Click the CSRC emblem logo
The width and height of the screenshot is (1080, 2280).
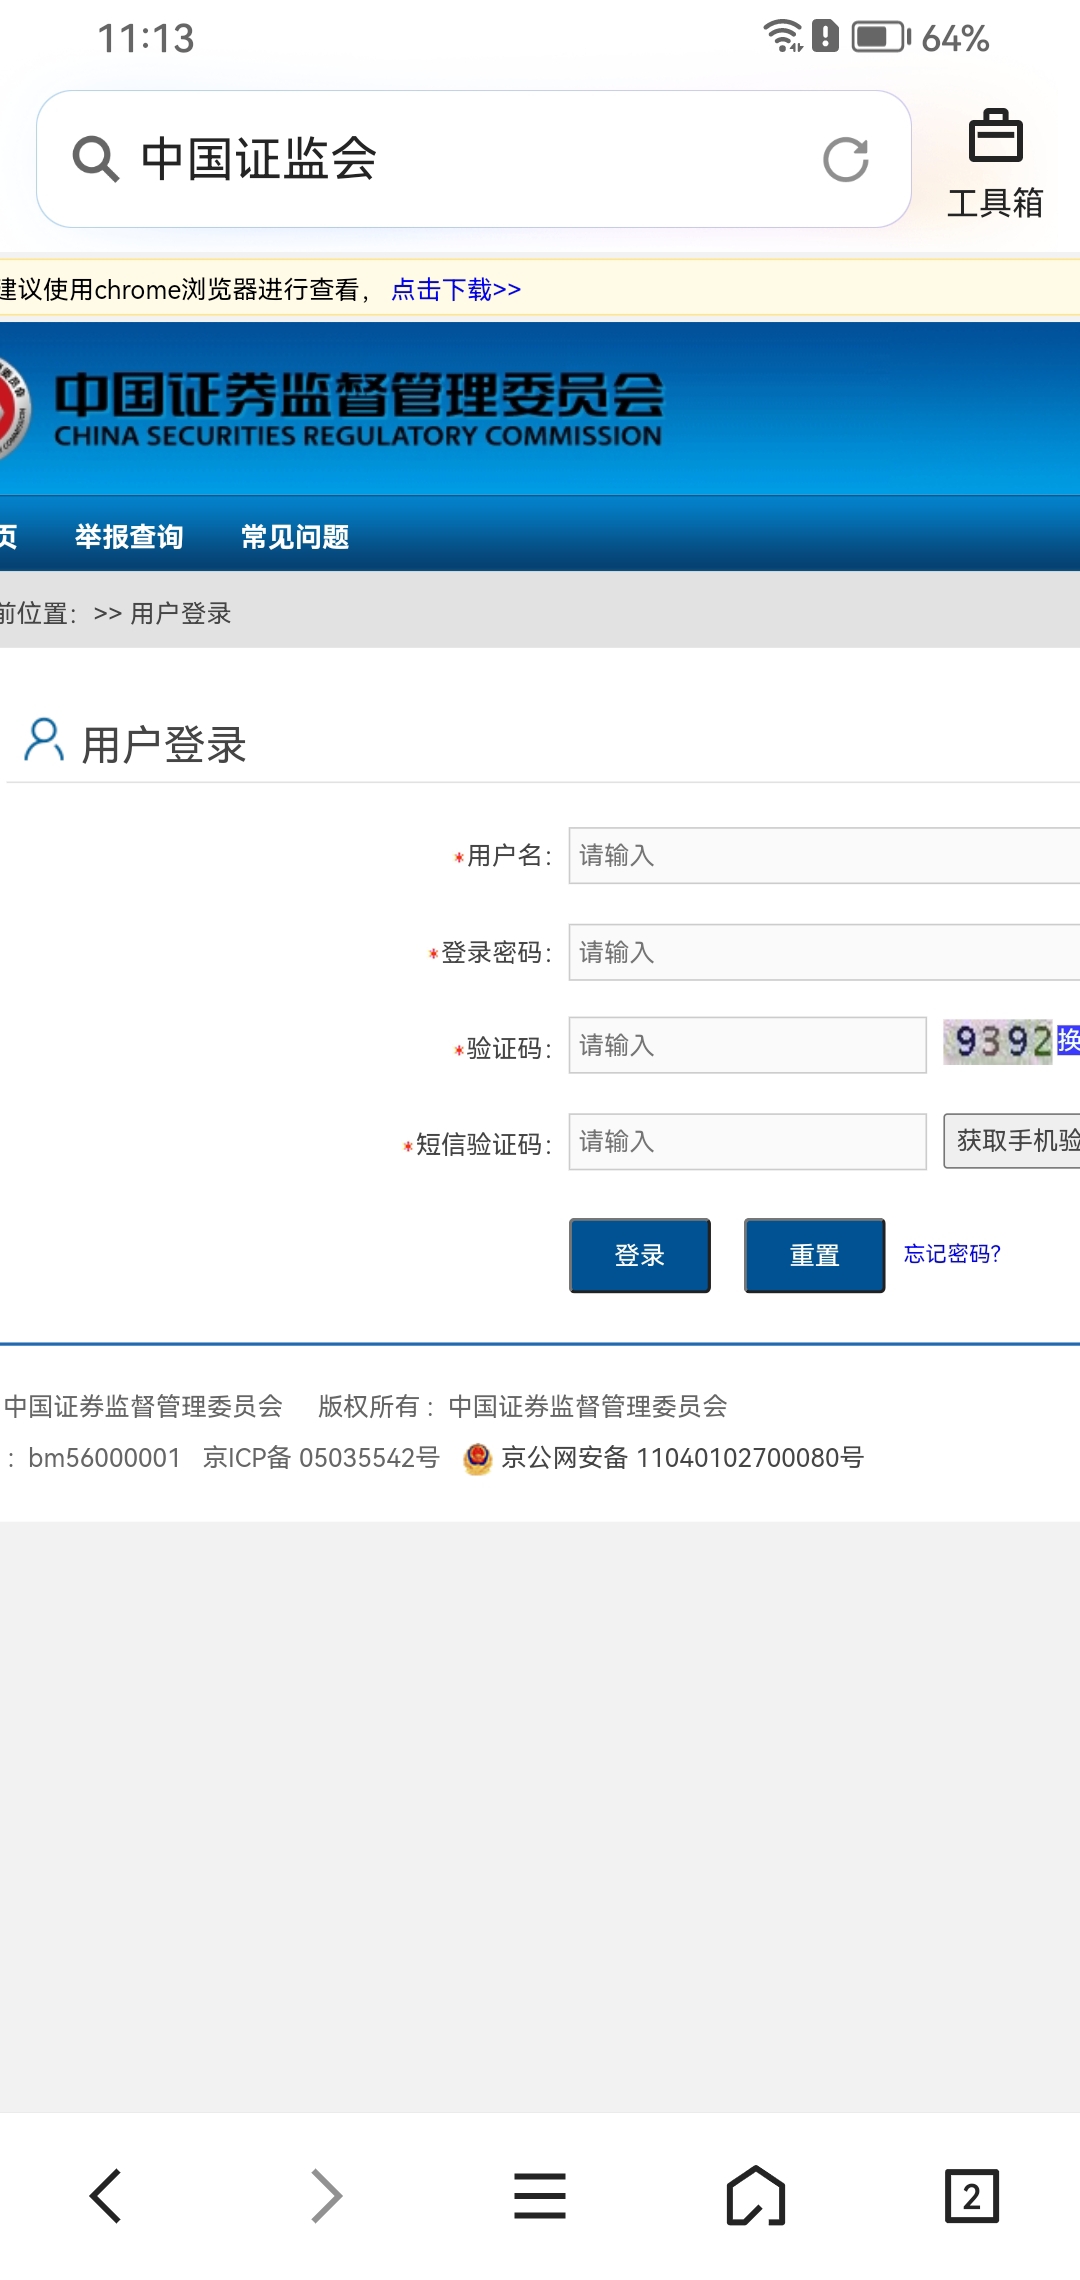point(14,408)
